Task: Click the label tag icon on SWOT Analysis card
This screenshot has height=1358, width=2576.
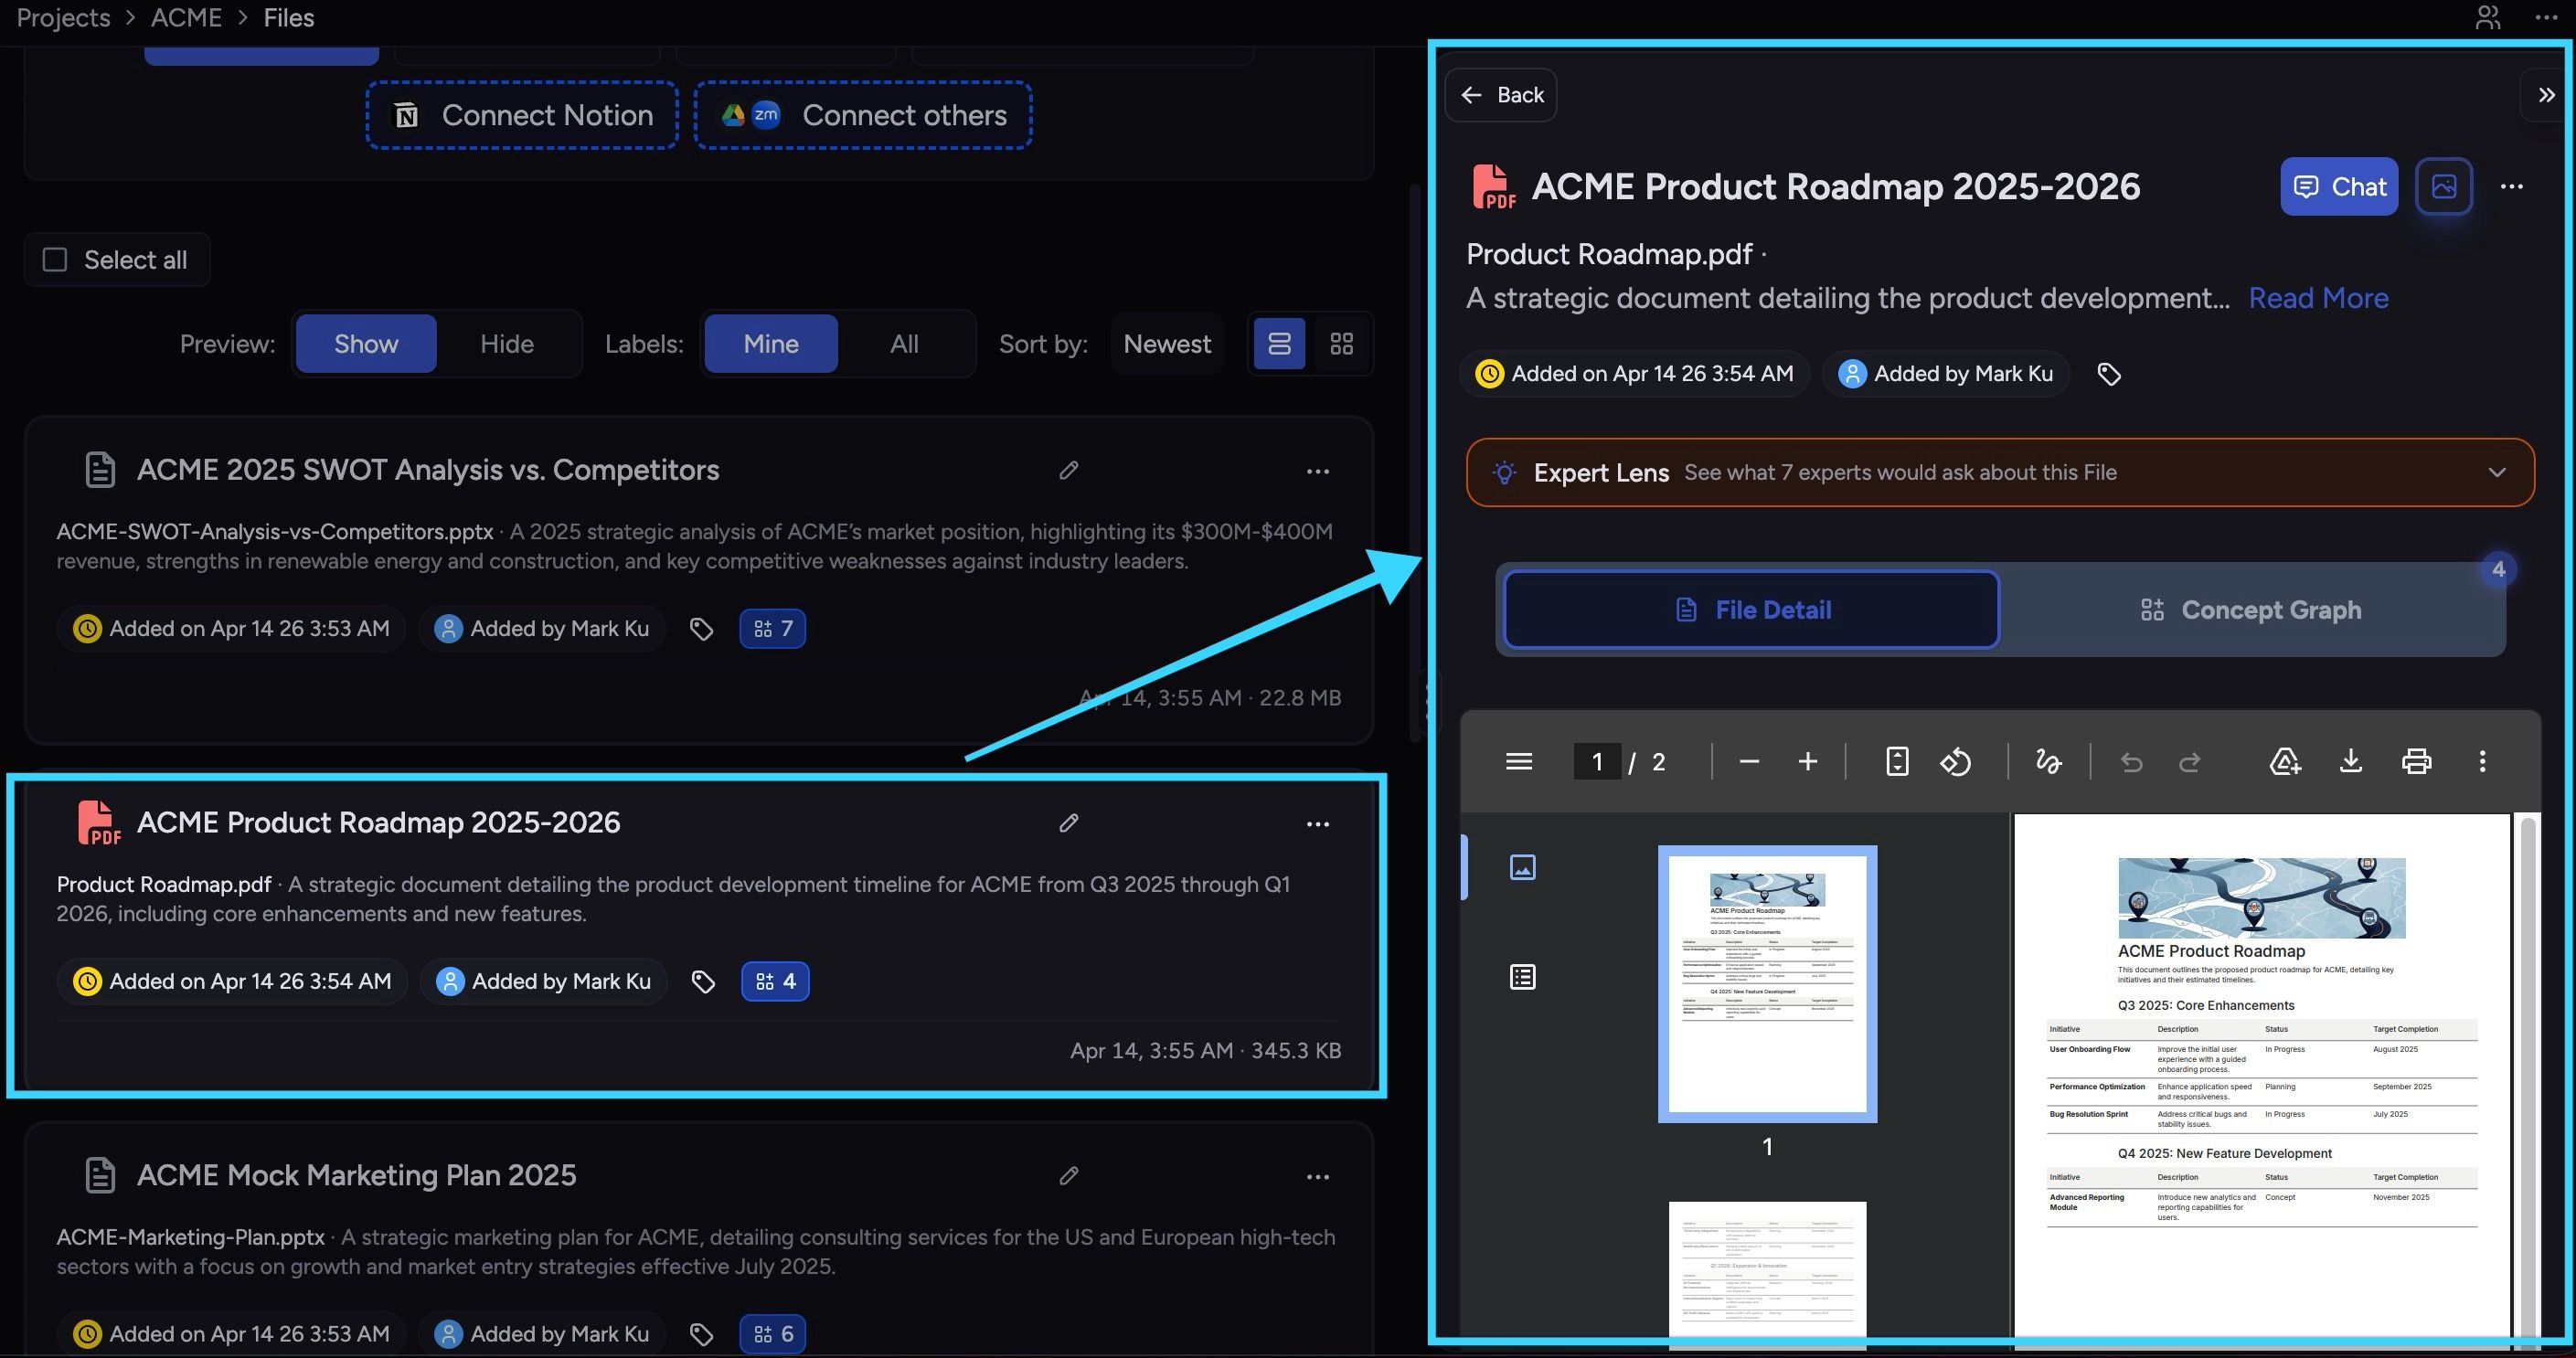Action: pyautogui.click(x=701, y=629)
